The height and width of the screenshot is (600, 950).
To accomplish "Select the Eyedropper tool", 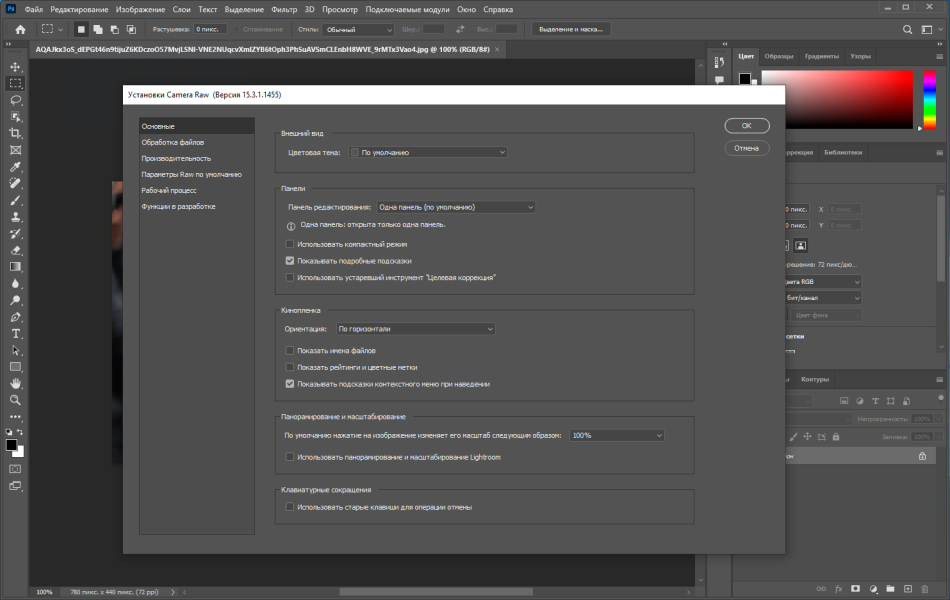I will point(16,167).
